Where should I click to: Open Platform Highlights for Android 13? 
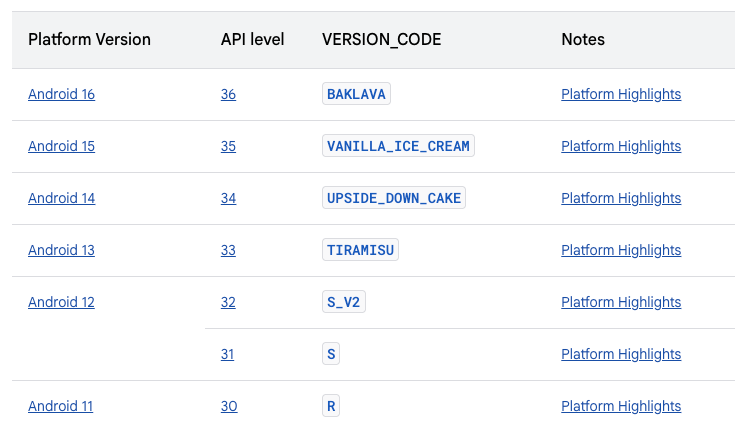pyautogui.click(x=621, y=250)
